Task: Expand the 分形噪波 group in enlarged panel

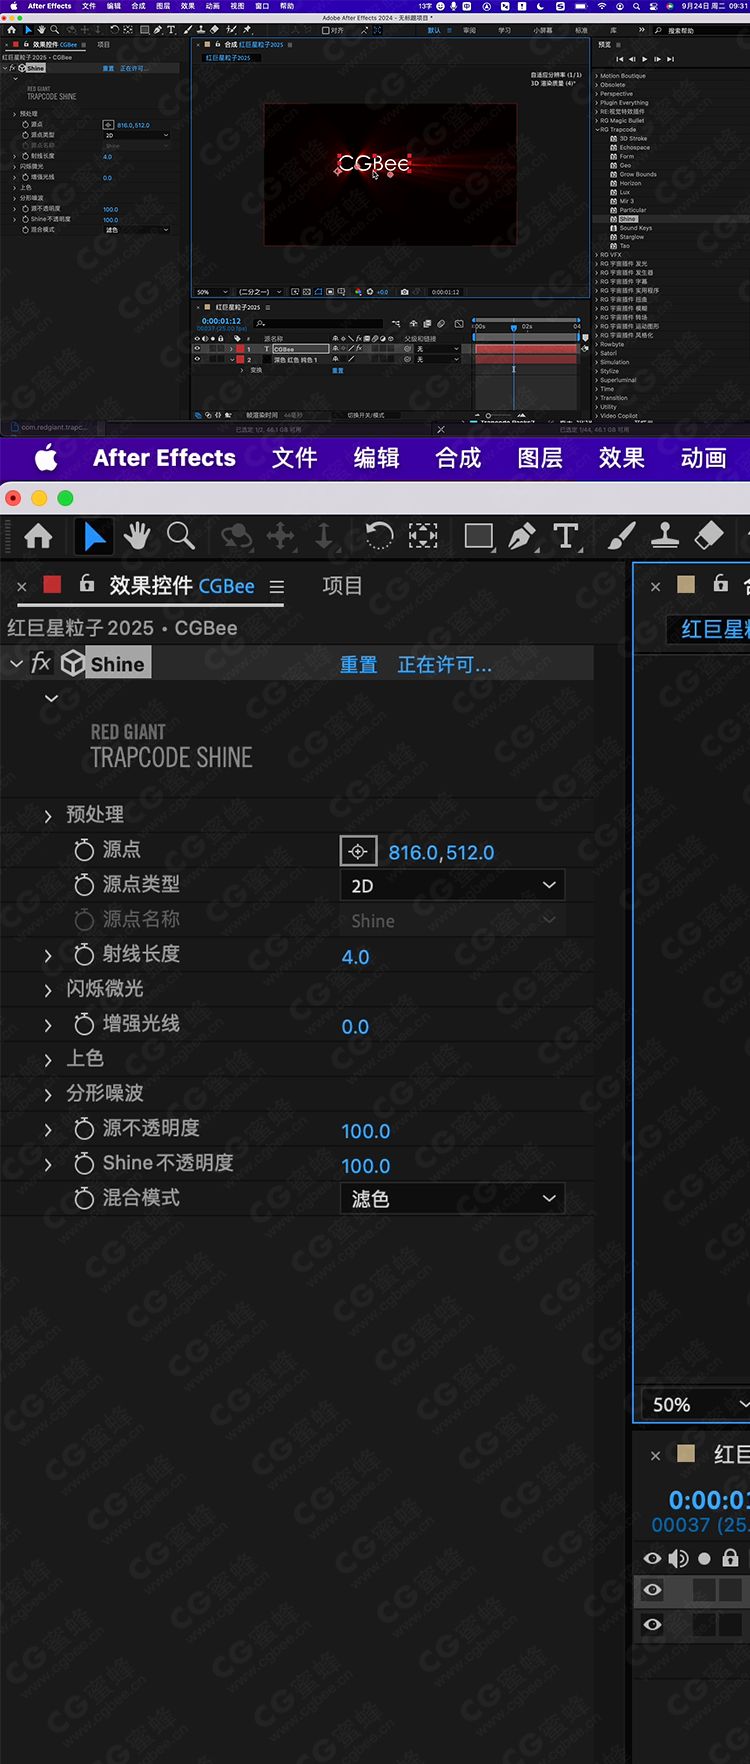Action: [x=48, y=1095]
